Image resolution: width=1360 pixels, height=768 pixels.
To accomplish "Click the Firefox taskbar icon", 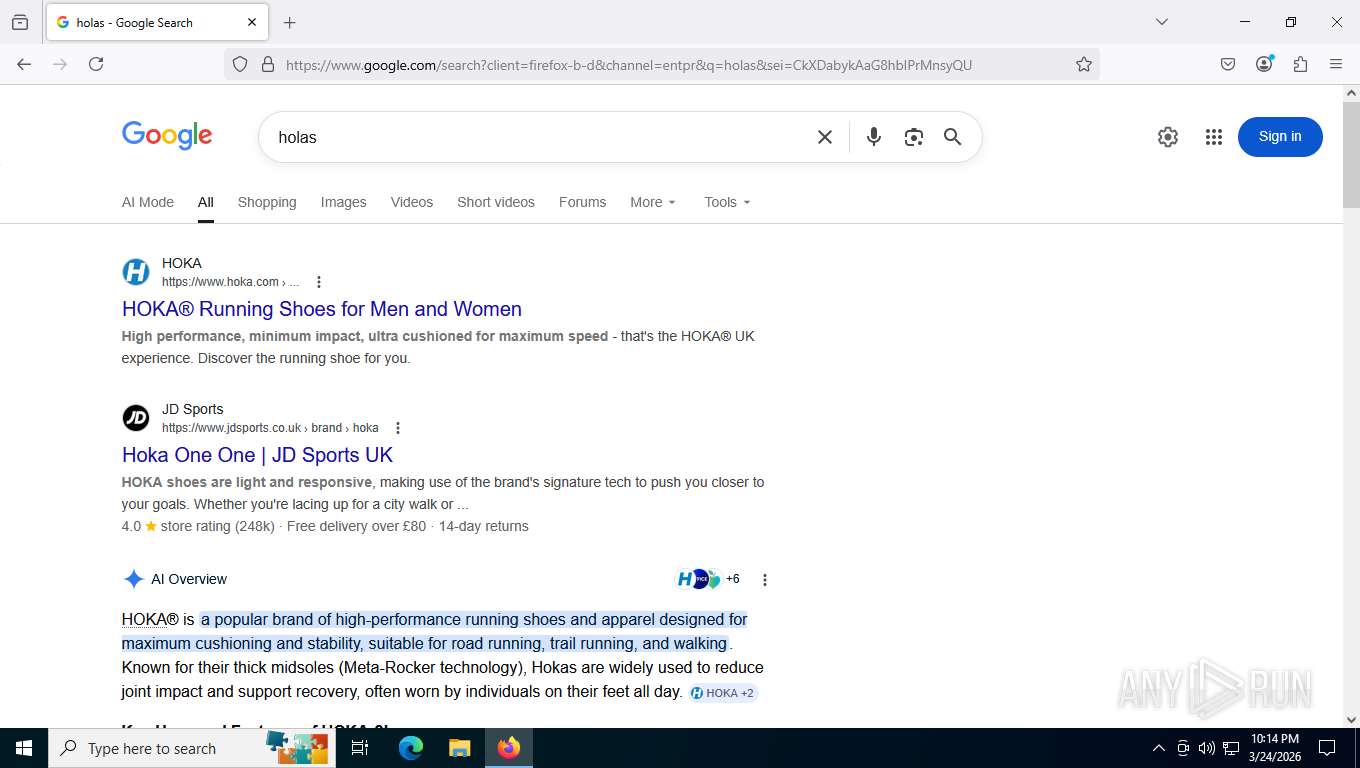I will (x=509, y=748).
